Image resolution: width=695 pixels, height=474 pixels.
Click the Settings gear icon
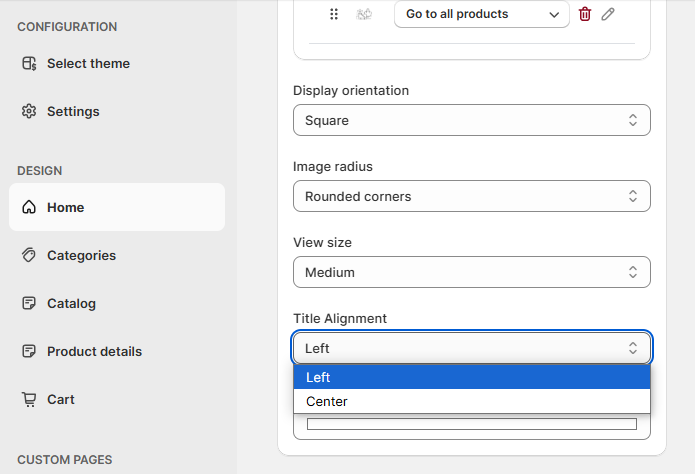[29, 111]
